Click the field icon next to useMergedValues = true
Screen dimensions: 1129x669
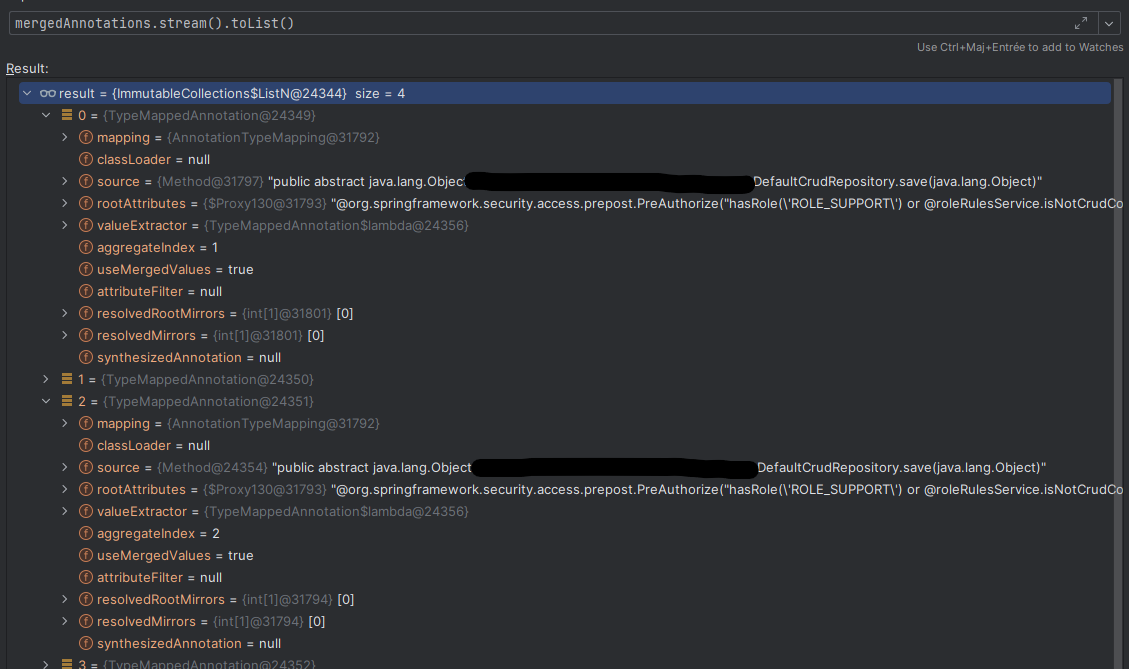coord(85,269)
